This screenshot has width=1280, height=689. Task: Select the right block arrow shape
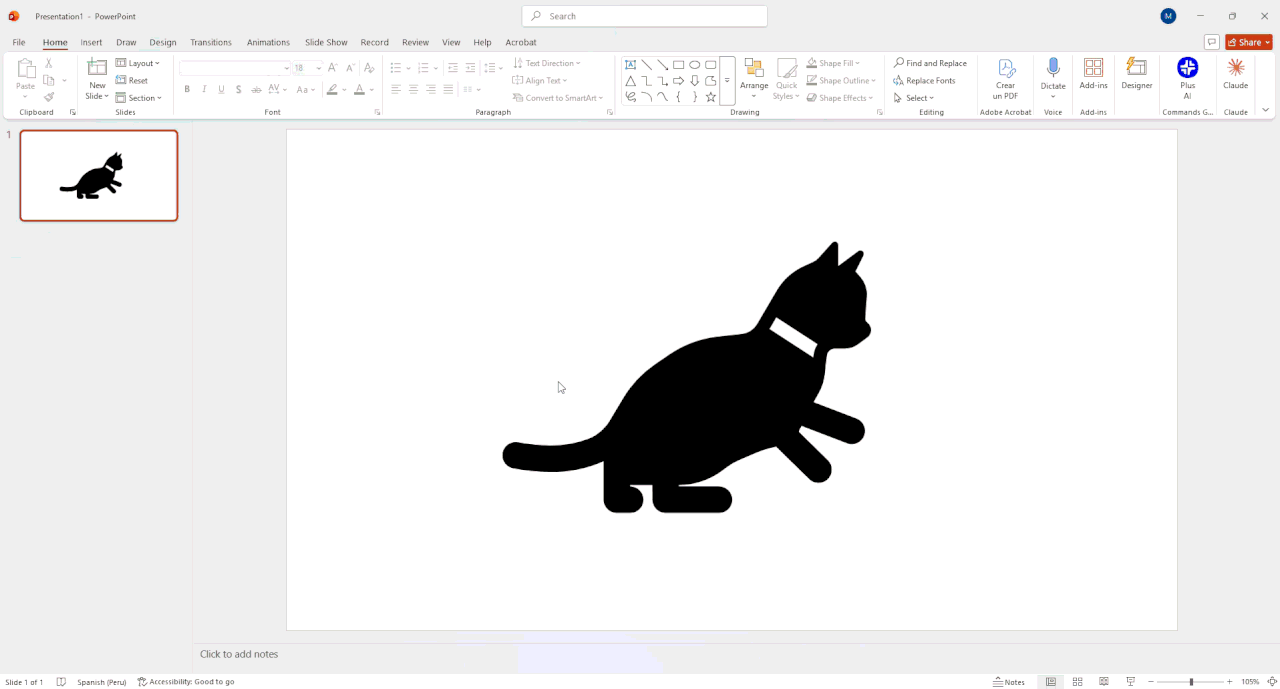(x=678, y=81)
